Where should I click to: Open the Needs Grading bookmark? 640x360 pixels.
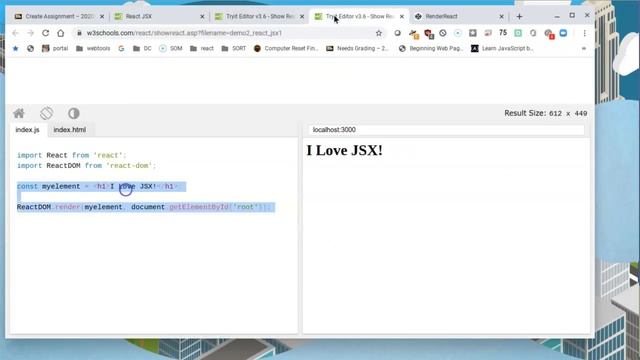click(357, 48)
